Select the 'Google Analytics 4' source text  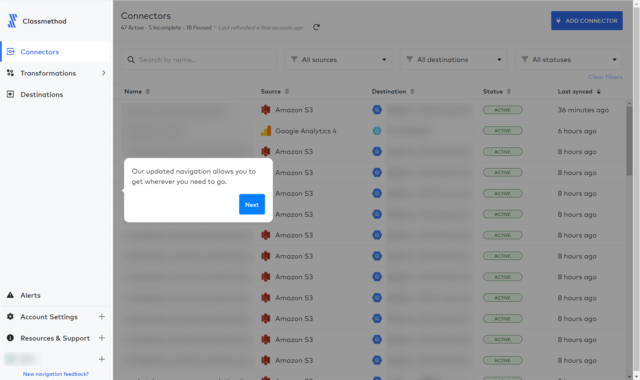coord(305,131)
